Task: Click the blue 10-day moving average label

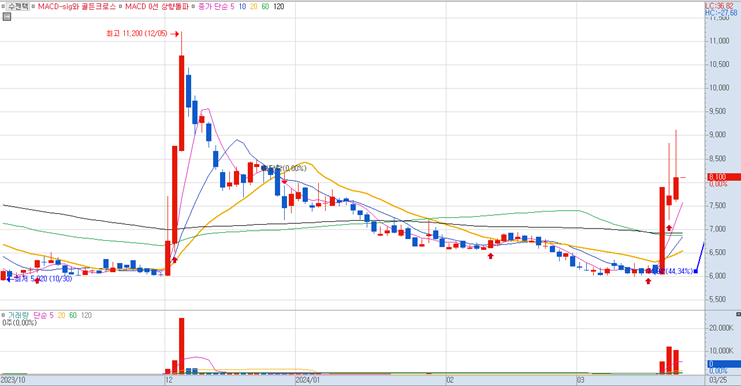Action: coord(242,7)
